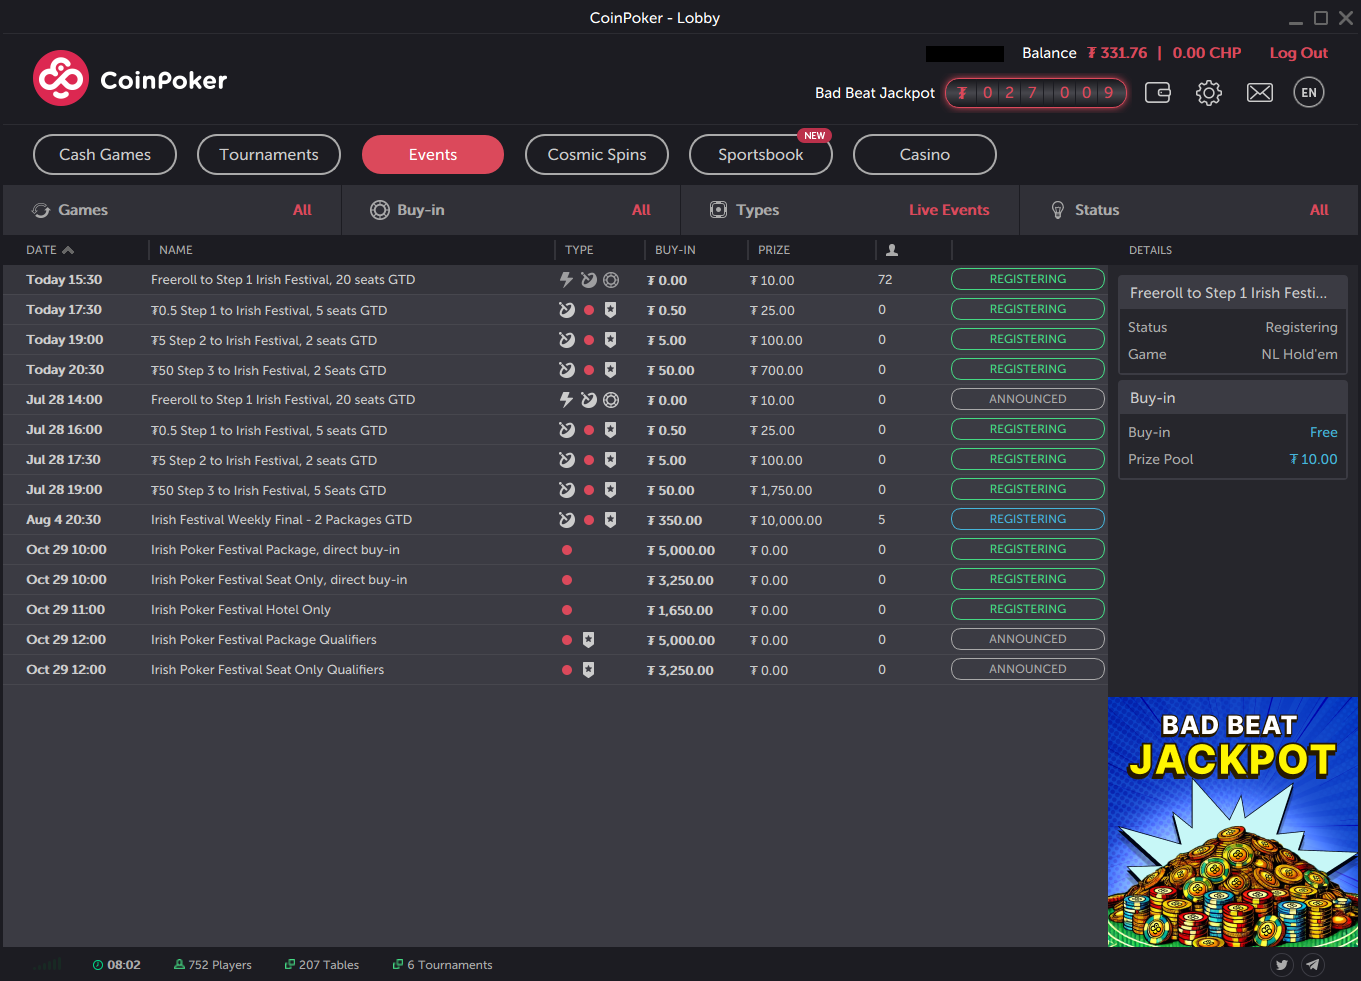1361x981 pixels.
Task: Click the Bad Beat Jackpot banner image
Action: pos(1232,822)
